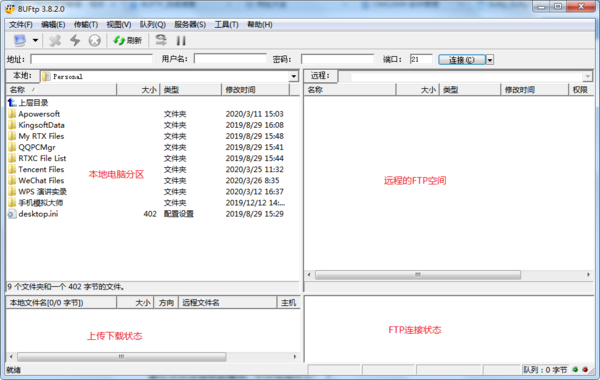Click the disconnect toolbar icon
The height and width of the screenshot is (380, 600).
55,40
